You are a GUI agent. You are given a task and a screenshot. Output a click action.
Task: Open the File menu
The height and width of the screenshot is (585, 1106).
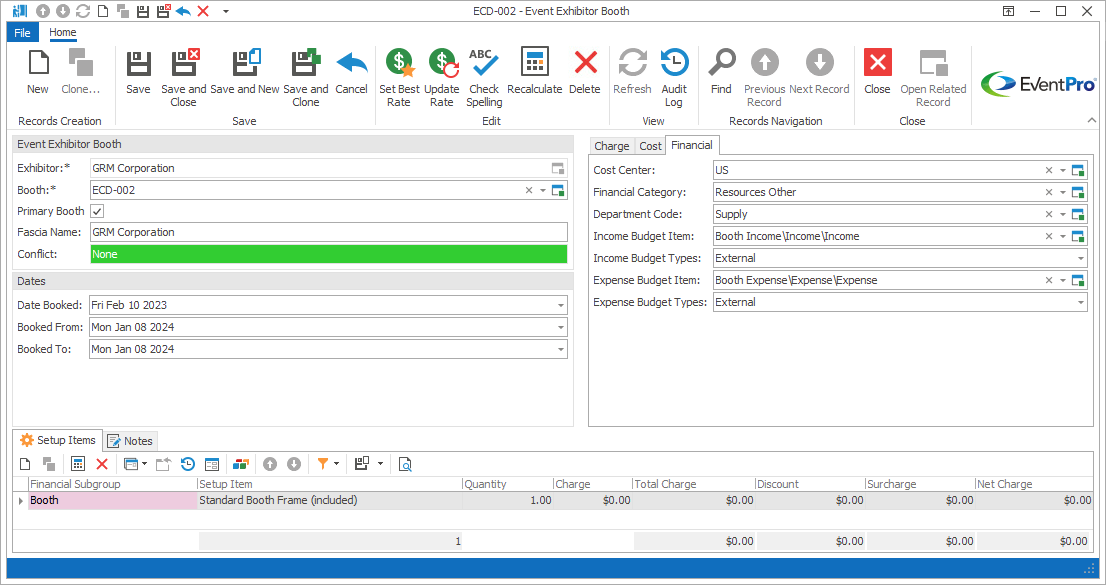tap(23, 32)
